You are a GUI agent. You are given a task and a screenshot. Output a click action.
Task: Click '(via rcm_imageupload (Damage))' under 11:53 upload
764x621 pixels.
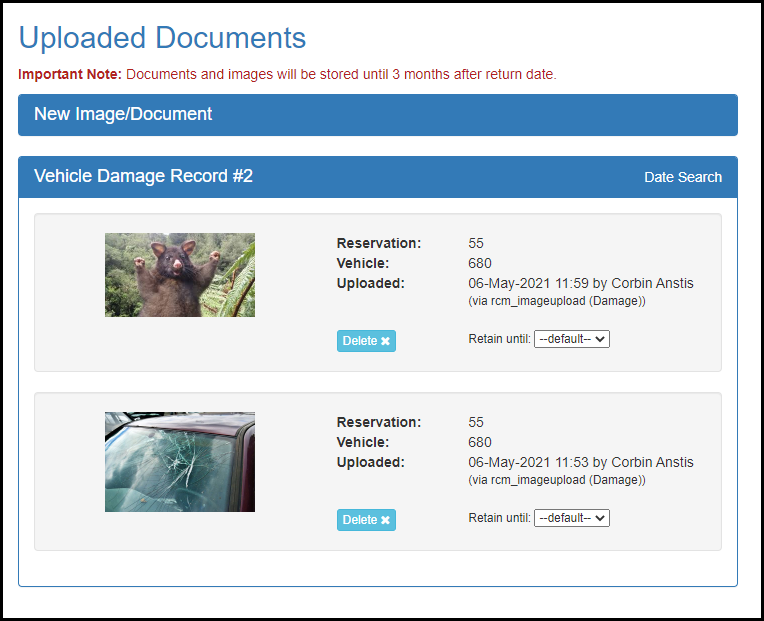pyautogui.click(x=557, y=480)
